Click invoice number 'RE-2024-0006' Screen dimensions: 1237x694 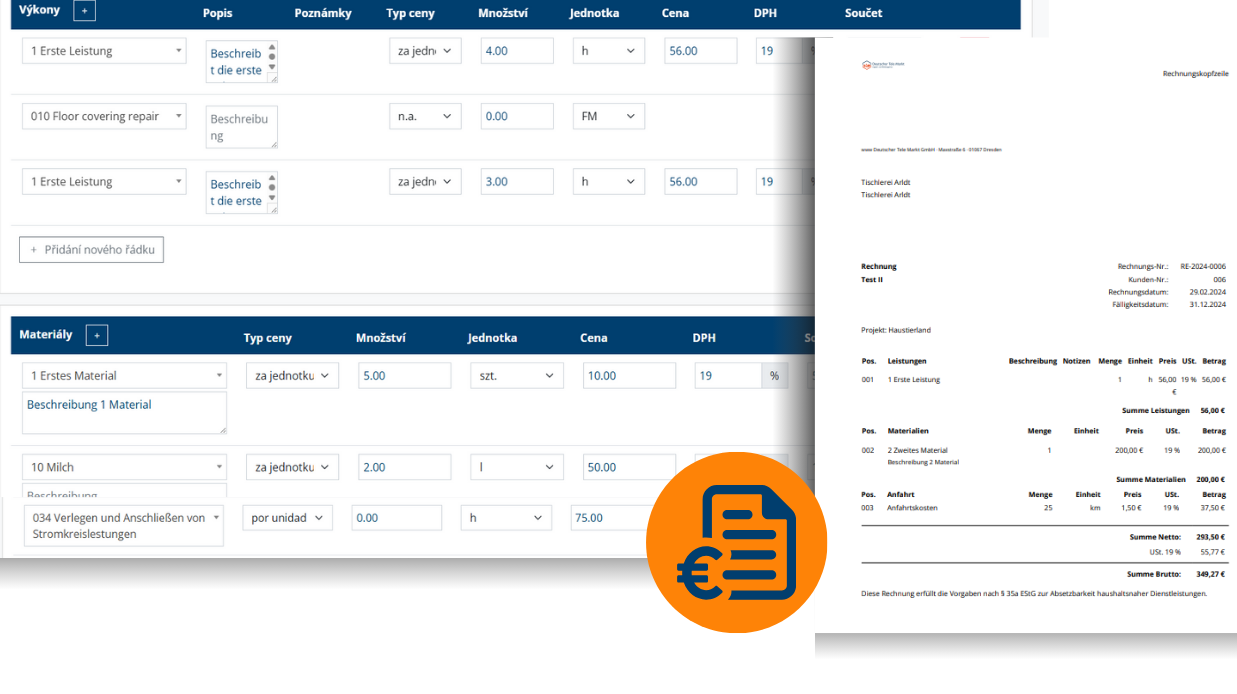[1203, 267]
